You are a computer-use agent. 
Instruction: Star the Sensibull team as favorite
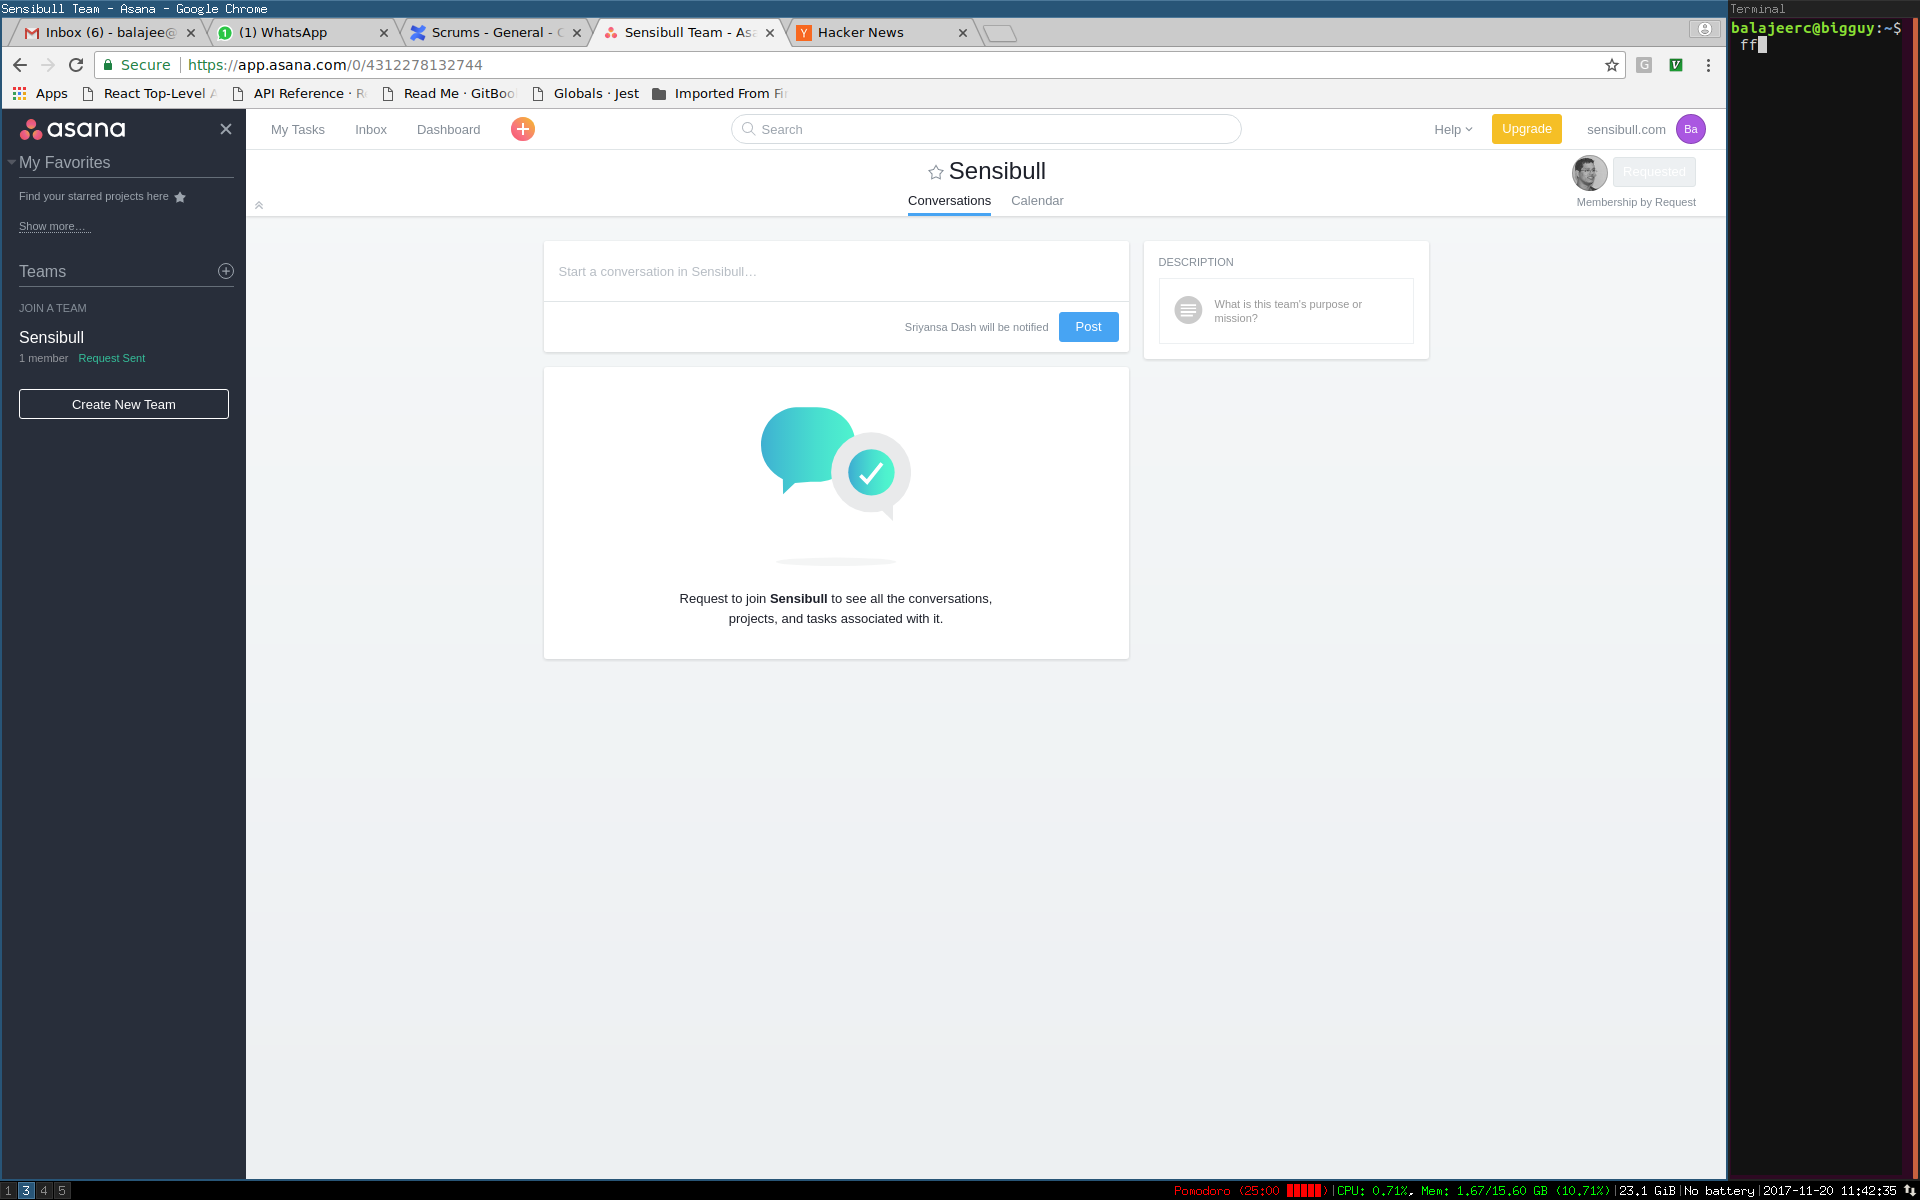tap(935, 172)
